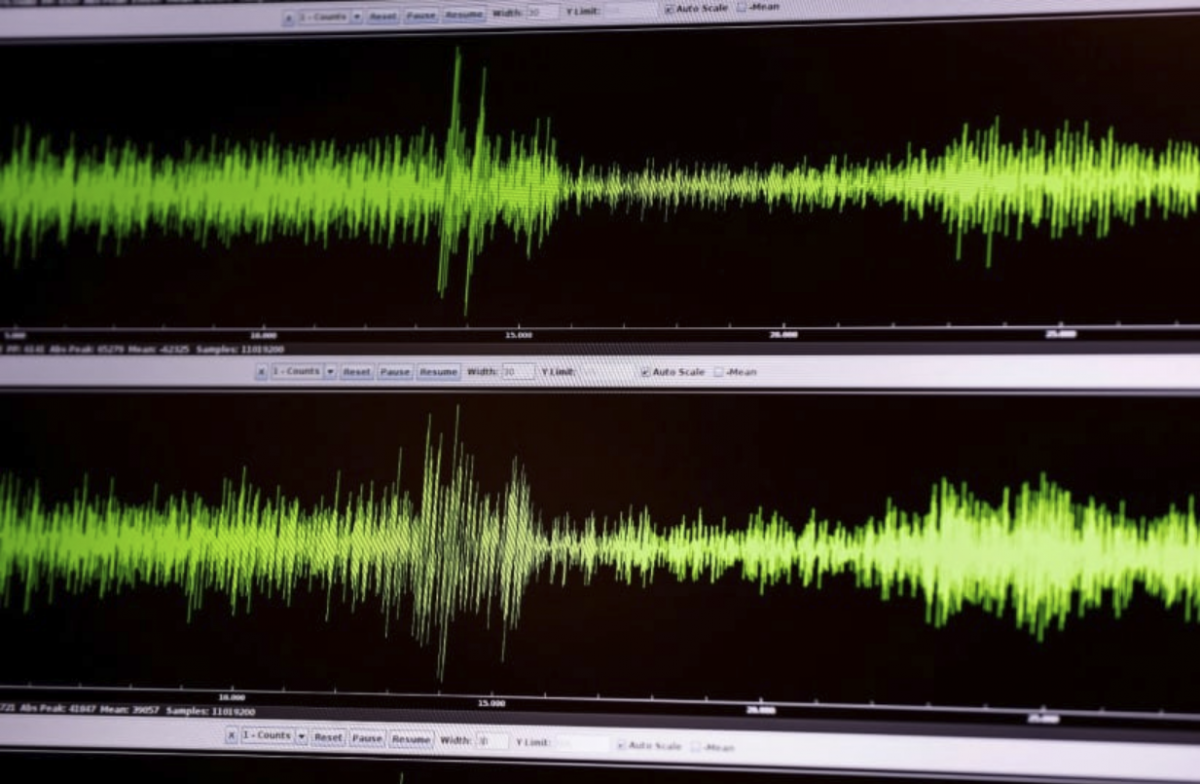Open the Counts dropdown in the bottom toolbar

(x=274, y=736)
